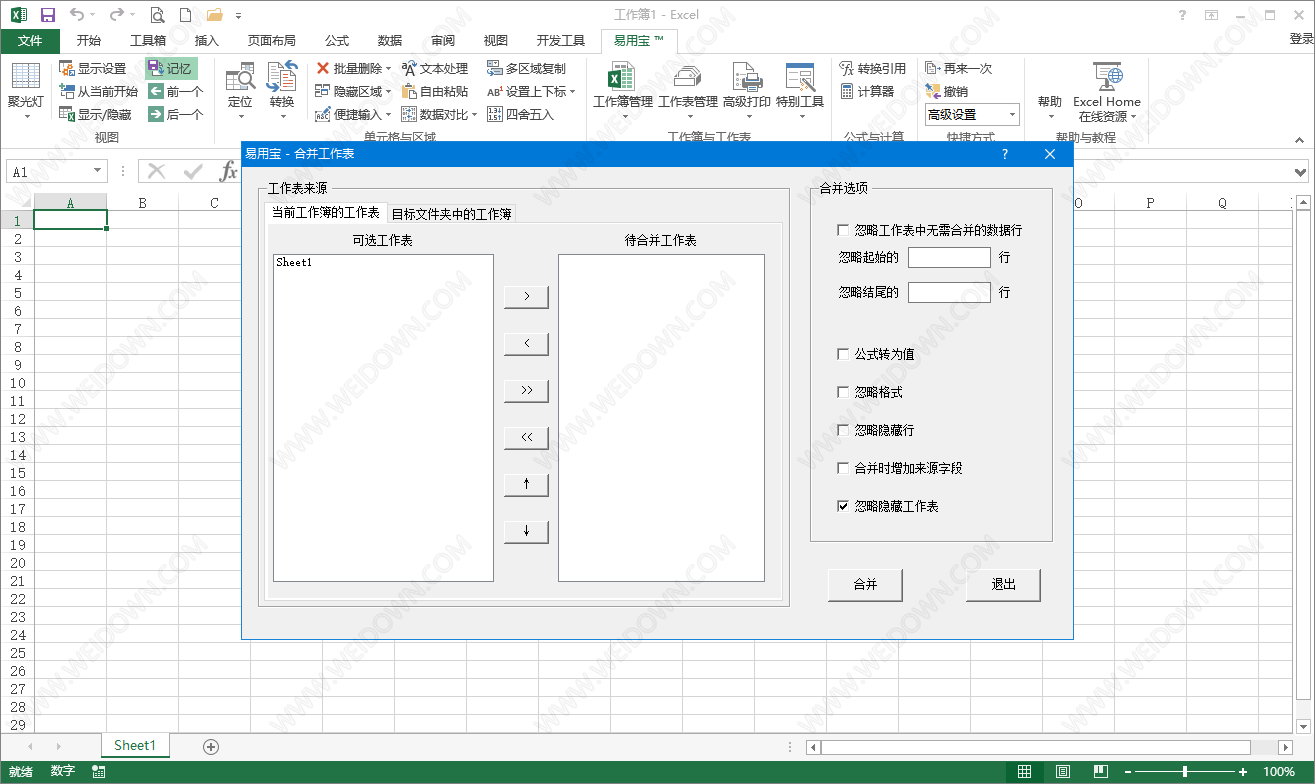Click 登录 sign-in link
This screenshot has height=784, width=1315.
(x=1301, y=40)
